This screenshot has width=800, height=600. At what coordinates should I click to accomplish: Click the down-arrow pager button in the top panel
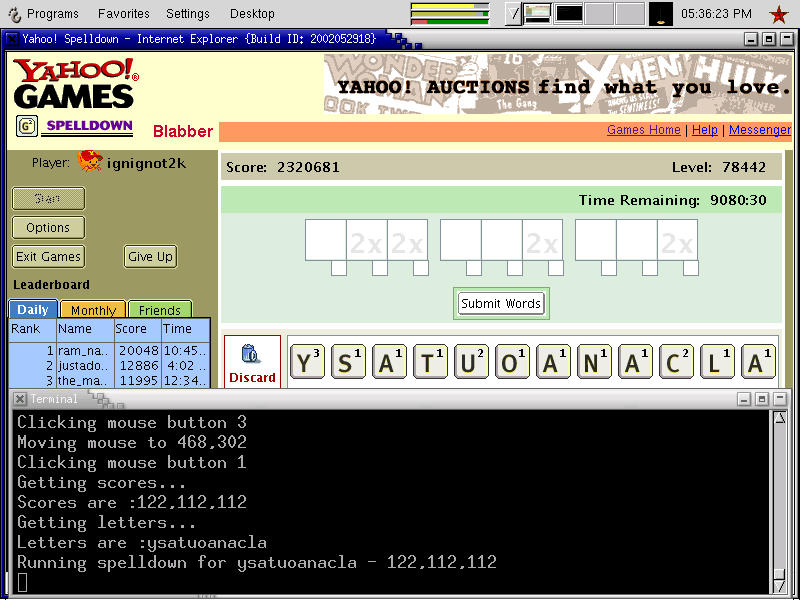(514, 14)
